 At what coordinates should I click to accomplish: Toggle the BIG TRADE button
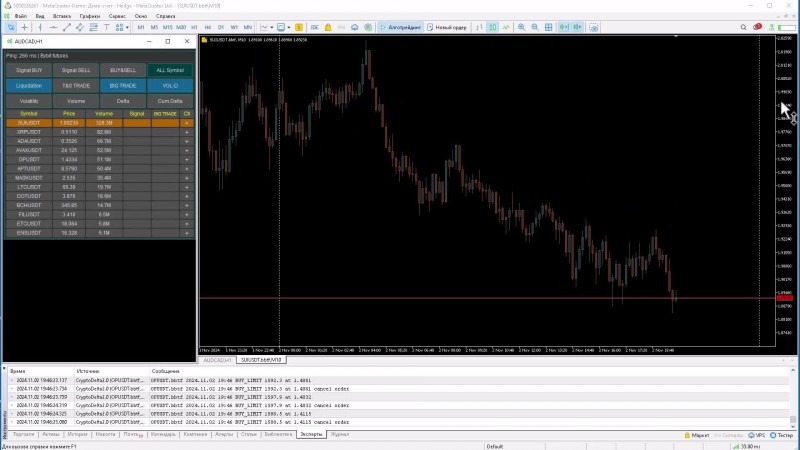123,86
